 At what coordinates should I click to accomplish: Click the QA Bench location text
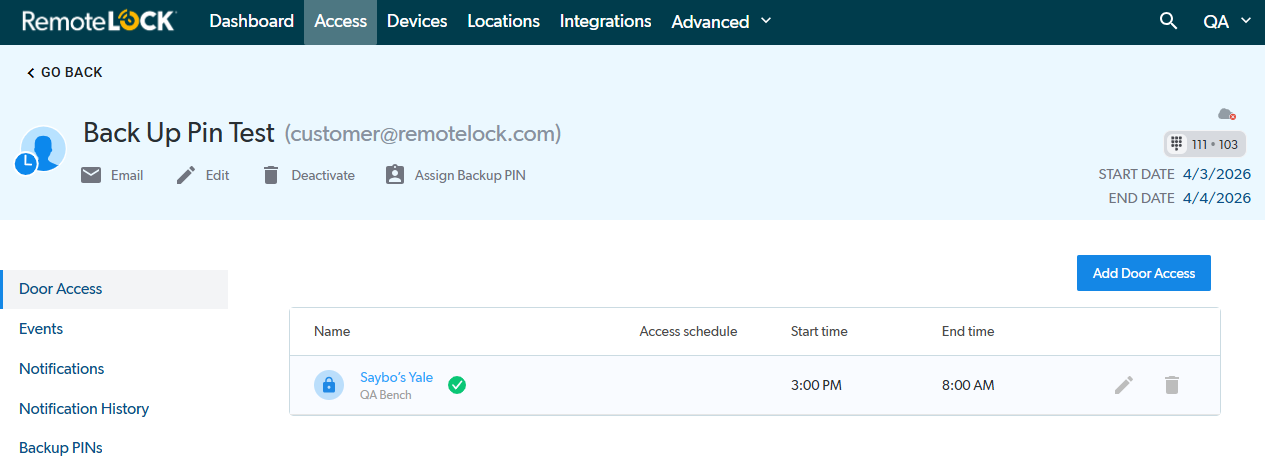[x=386, y=395]
